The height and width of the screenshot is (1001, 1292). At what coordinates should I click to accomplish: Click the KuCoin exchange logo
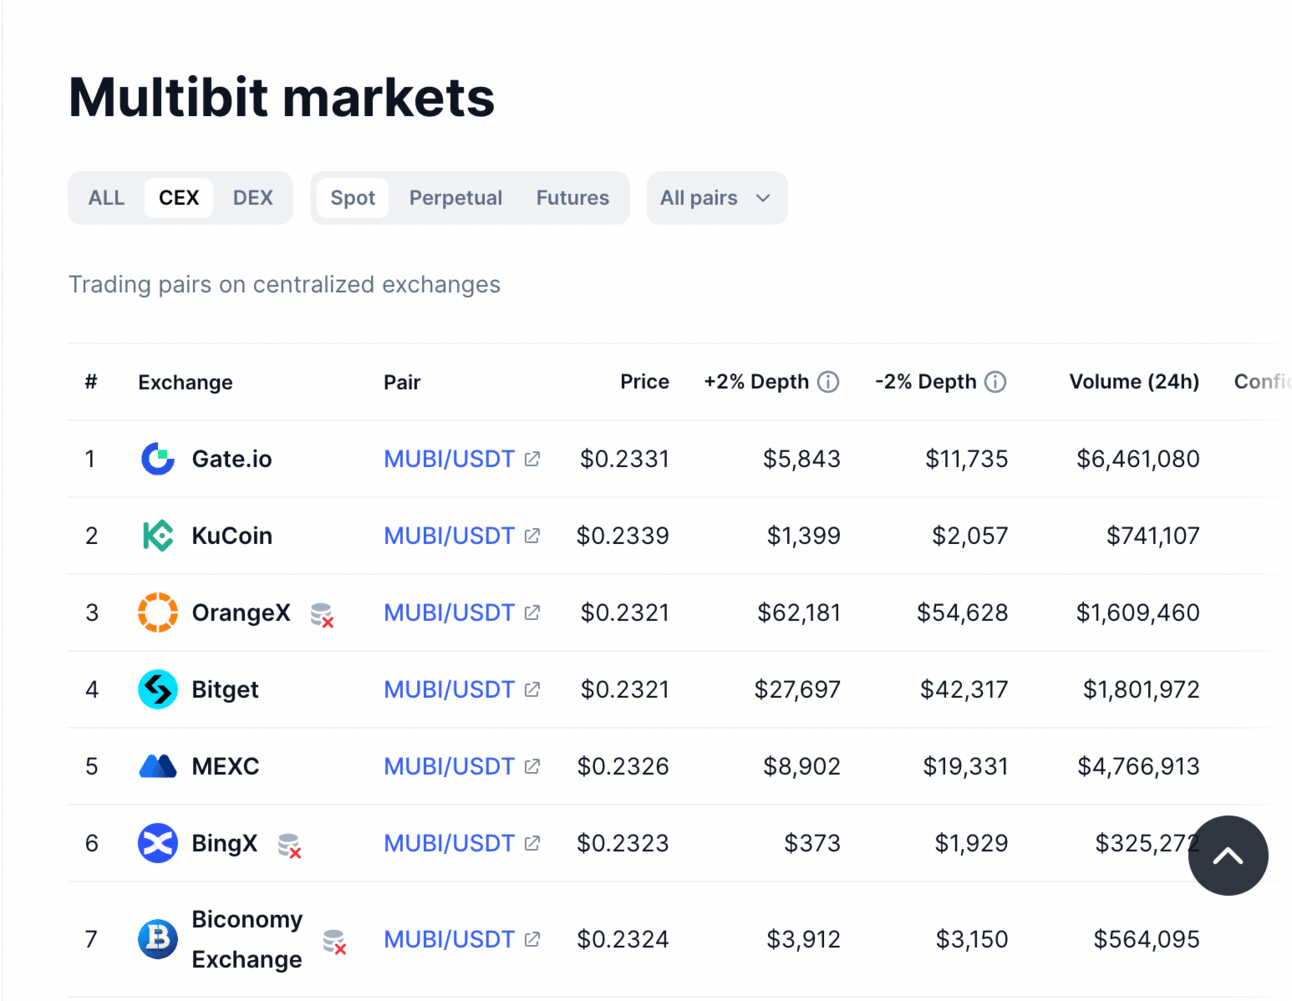(x=158, y=536)
